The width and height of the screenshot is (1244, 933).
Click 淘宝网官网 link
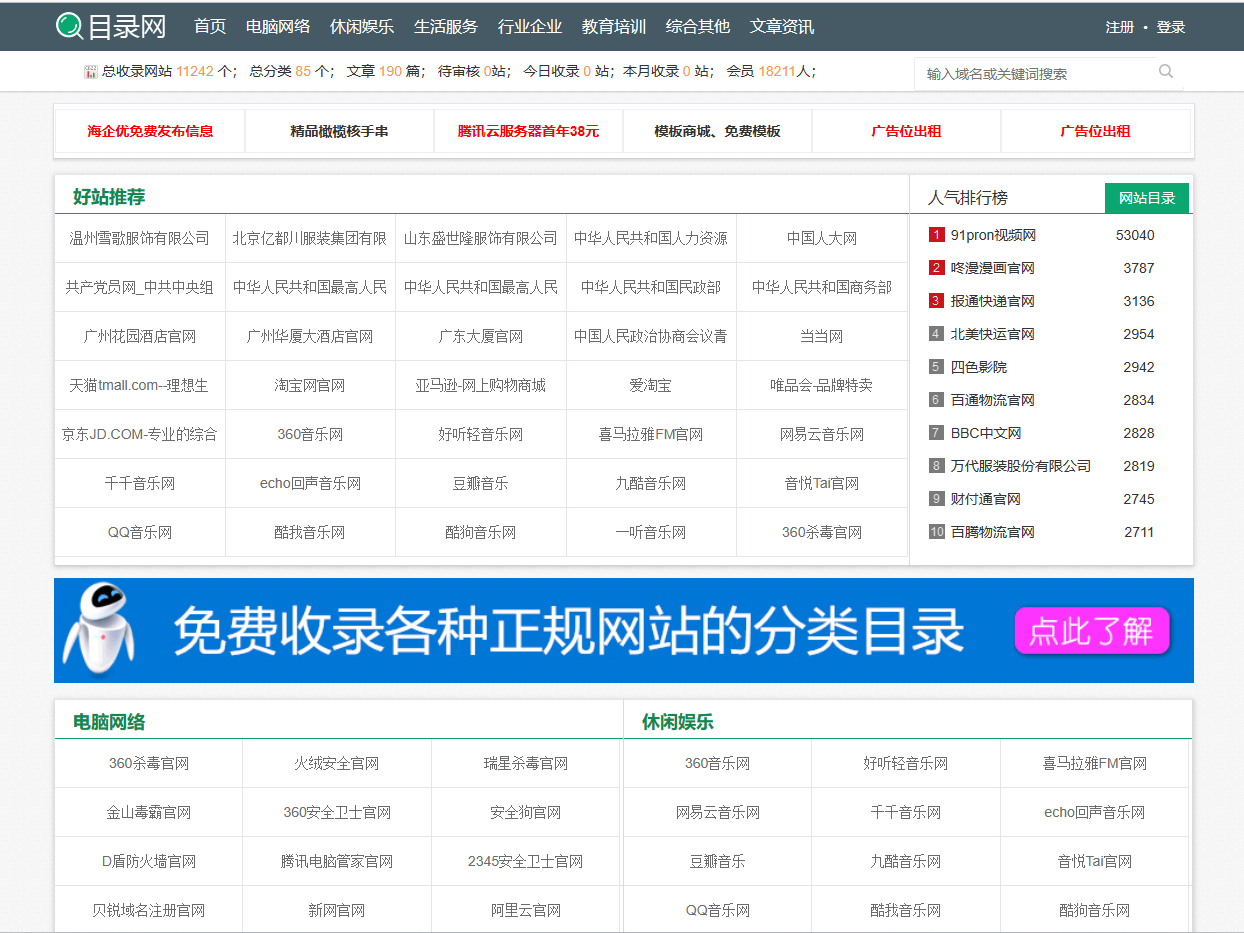tap(310, 385)
